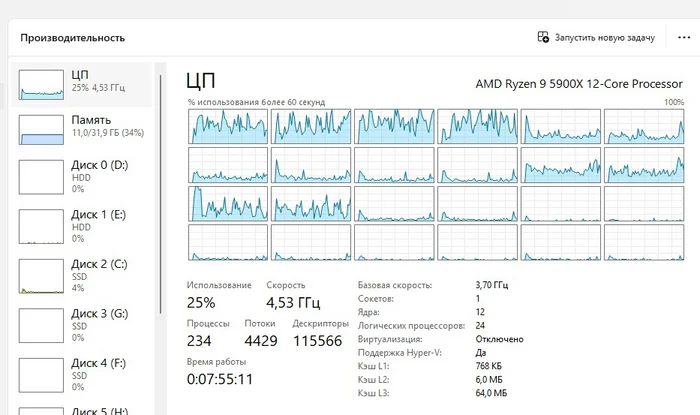Click the threads count '4429'
Viewport: 700px width, 415px height.
point(261,341)
